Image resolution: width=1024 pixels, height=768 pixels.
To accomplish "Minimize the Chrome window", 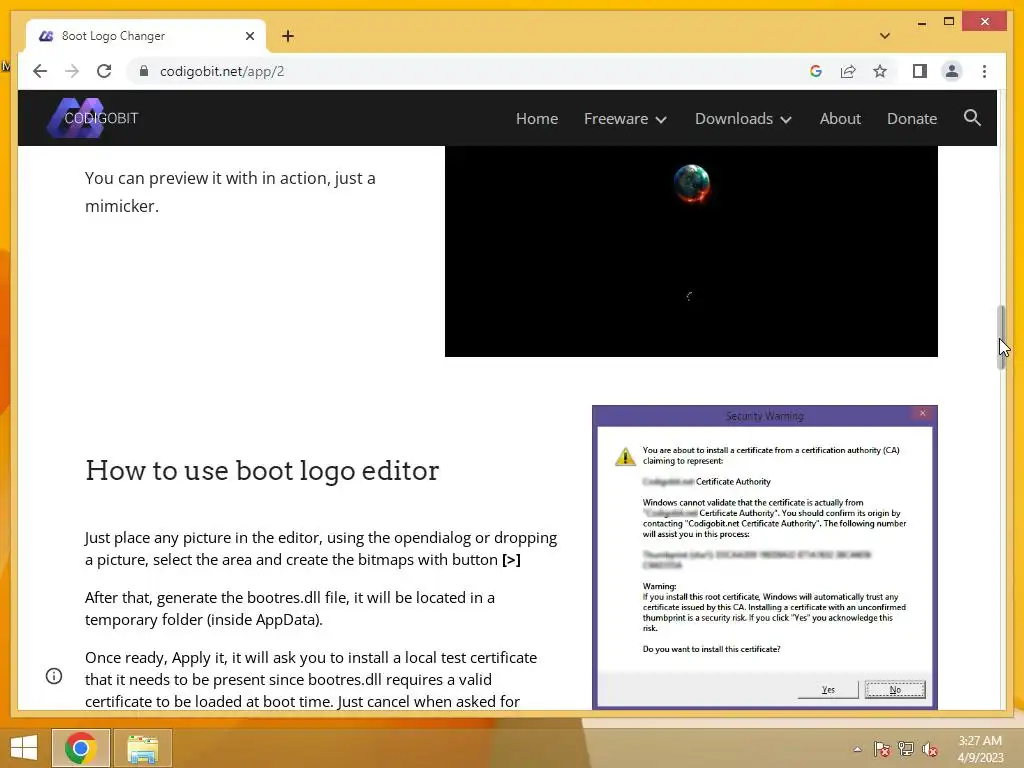I will coord(921,22).
